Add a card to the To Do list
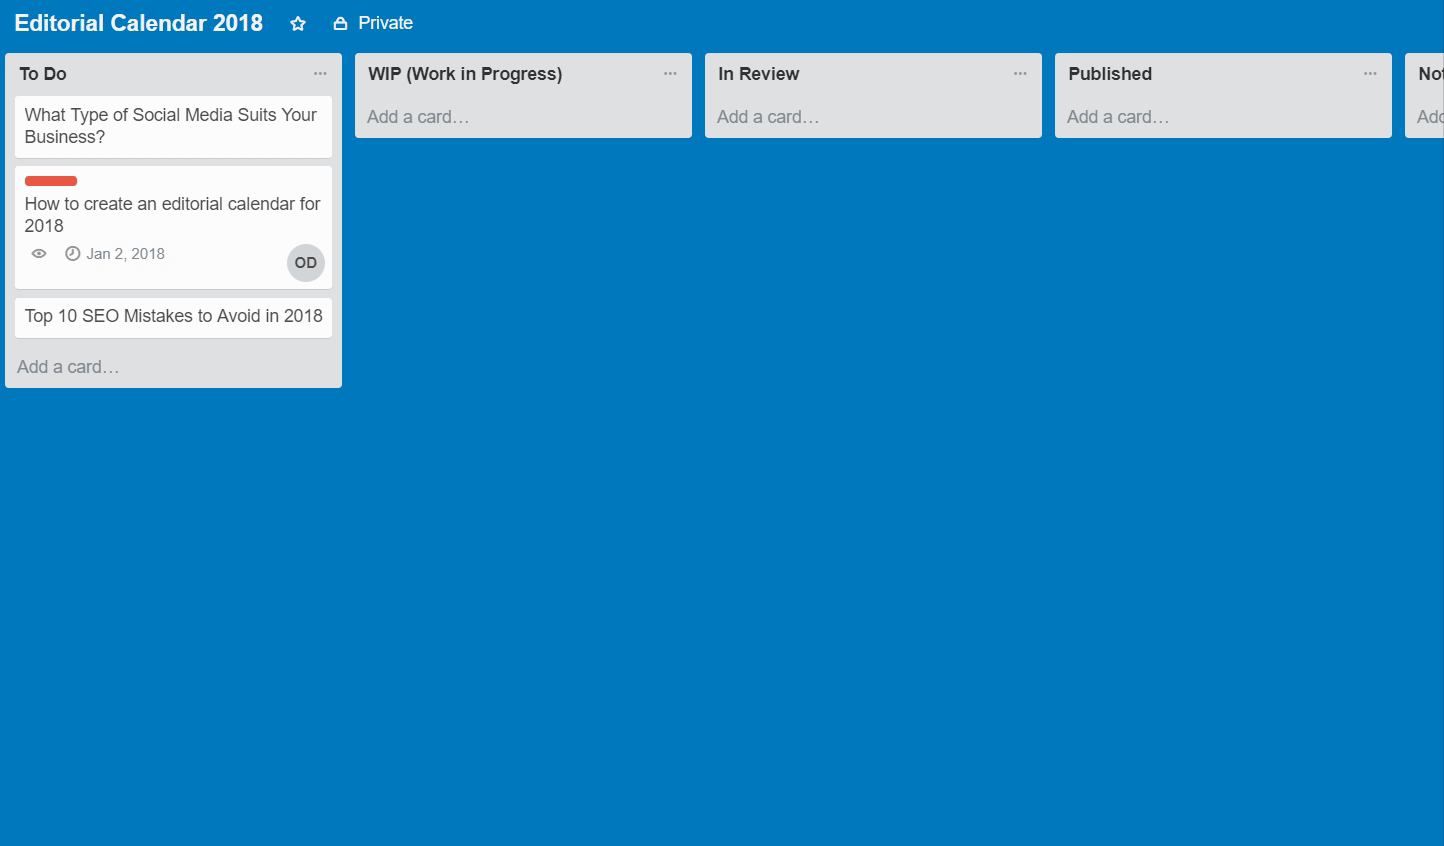 click(68, 367)
